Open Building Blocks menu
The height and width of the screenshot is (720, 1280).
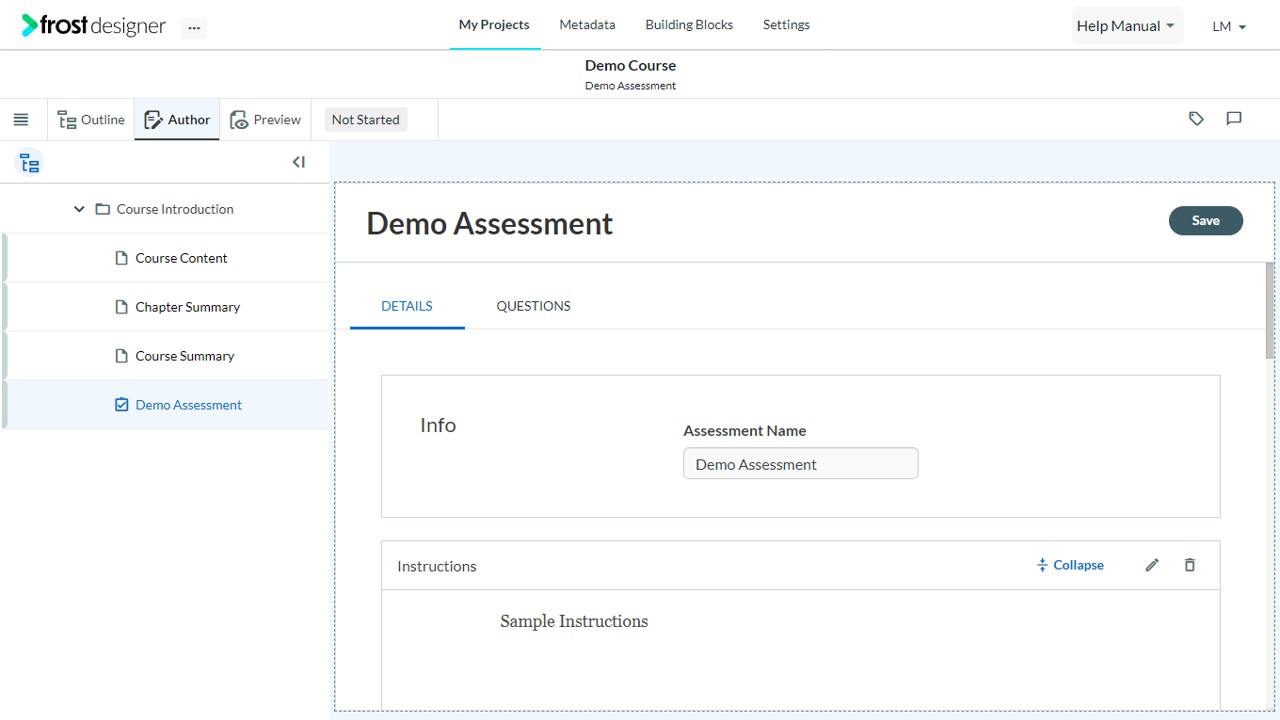(689, 25)
